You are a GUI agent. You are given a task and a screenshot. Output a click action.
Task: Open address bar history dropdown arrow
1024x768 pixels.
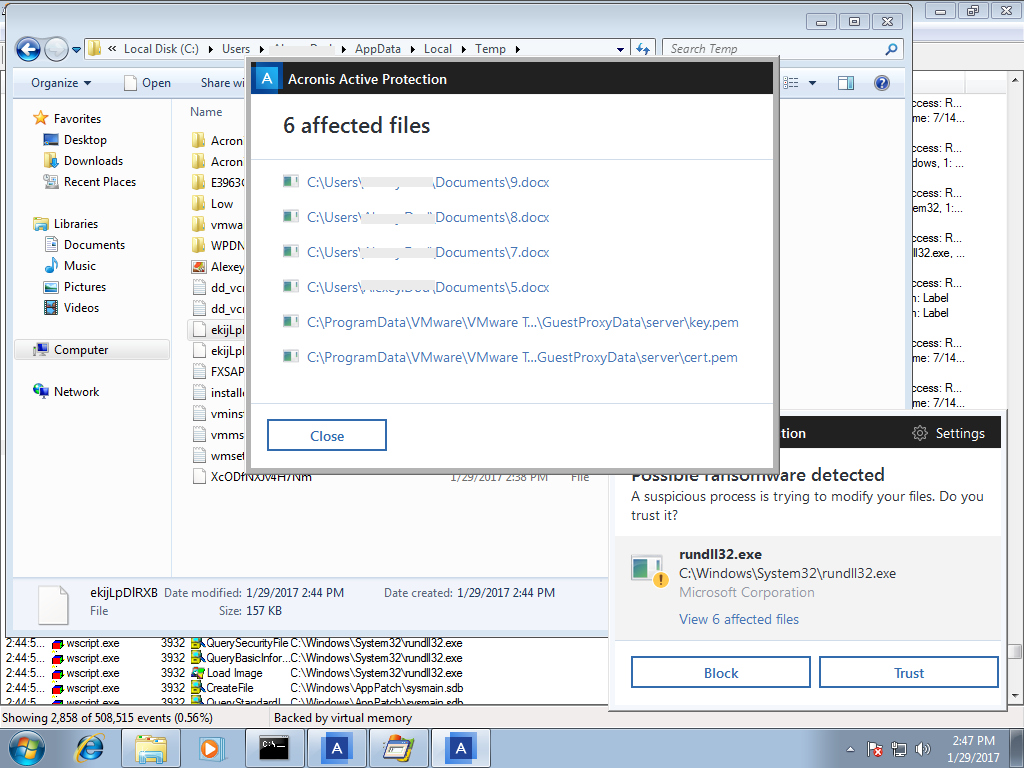tap(620, 49)
